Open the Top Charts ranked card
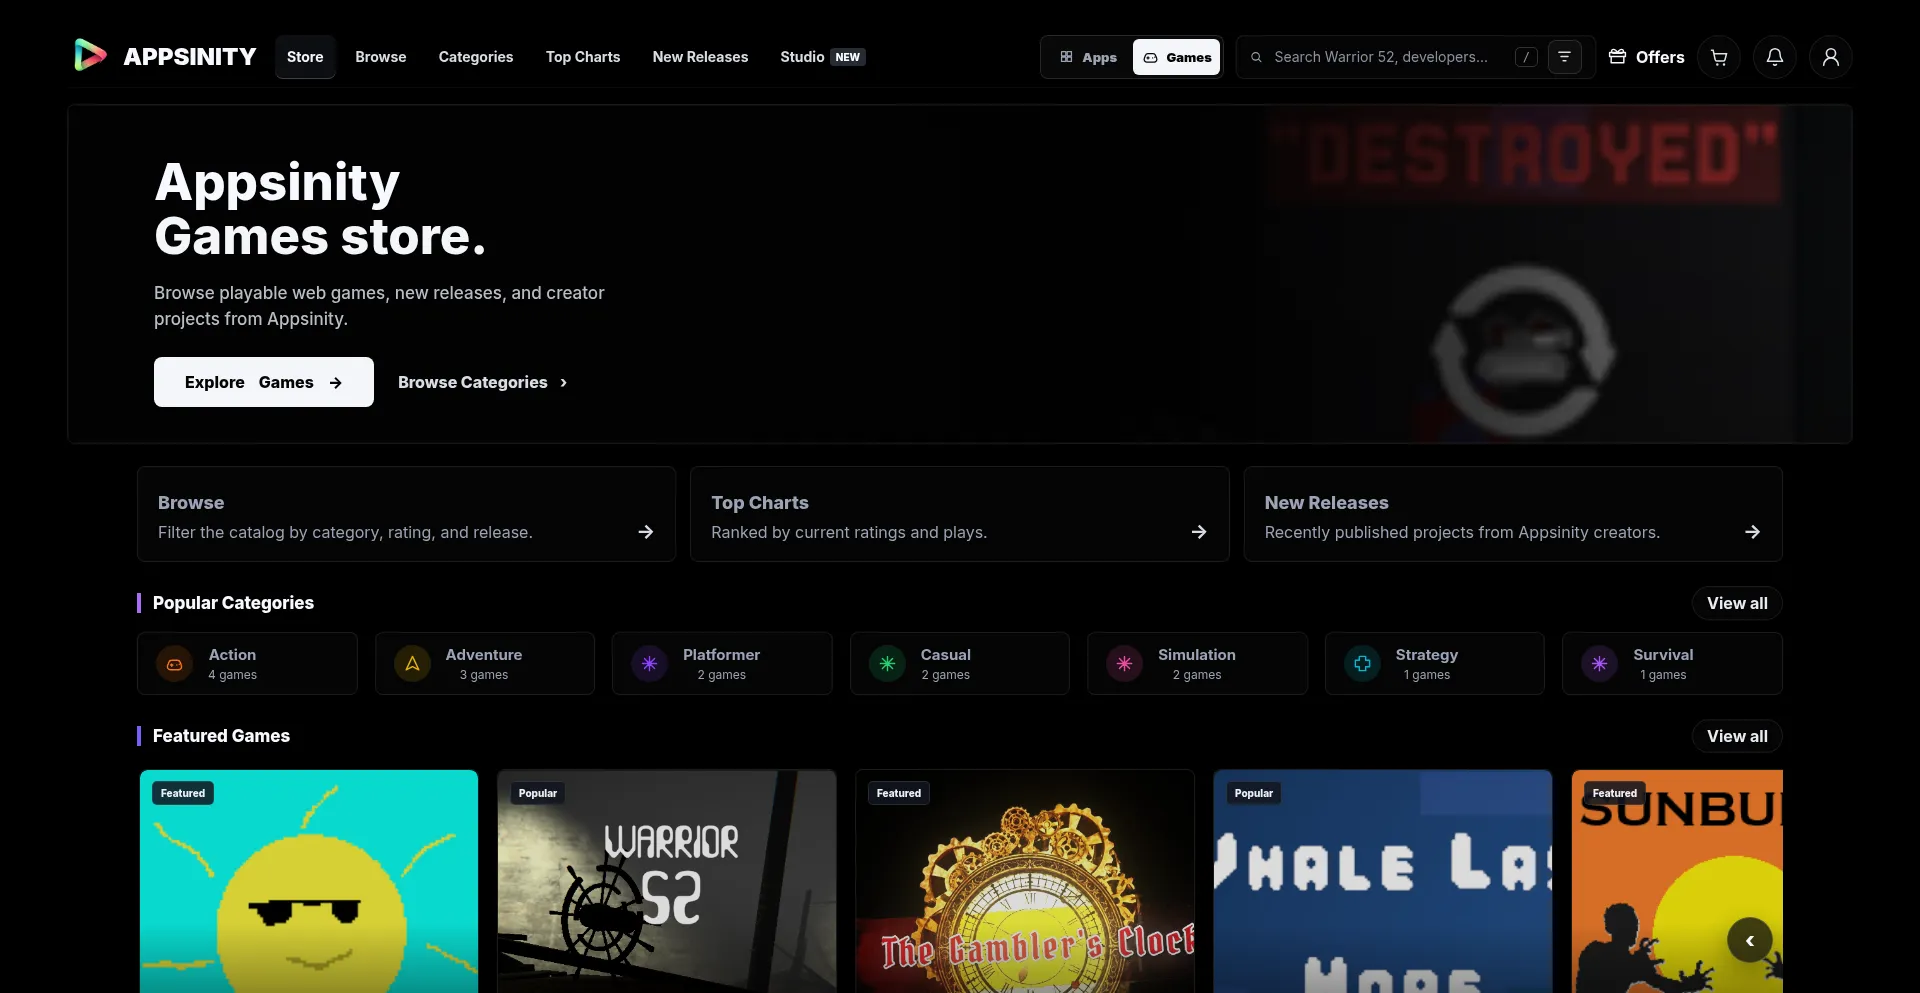Screen dimensions: 1920x993 [960, 514]
